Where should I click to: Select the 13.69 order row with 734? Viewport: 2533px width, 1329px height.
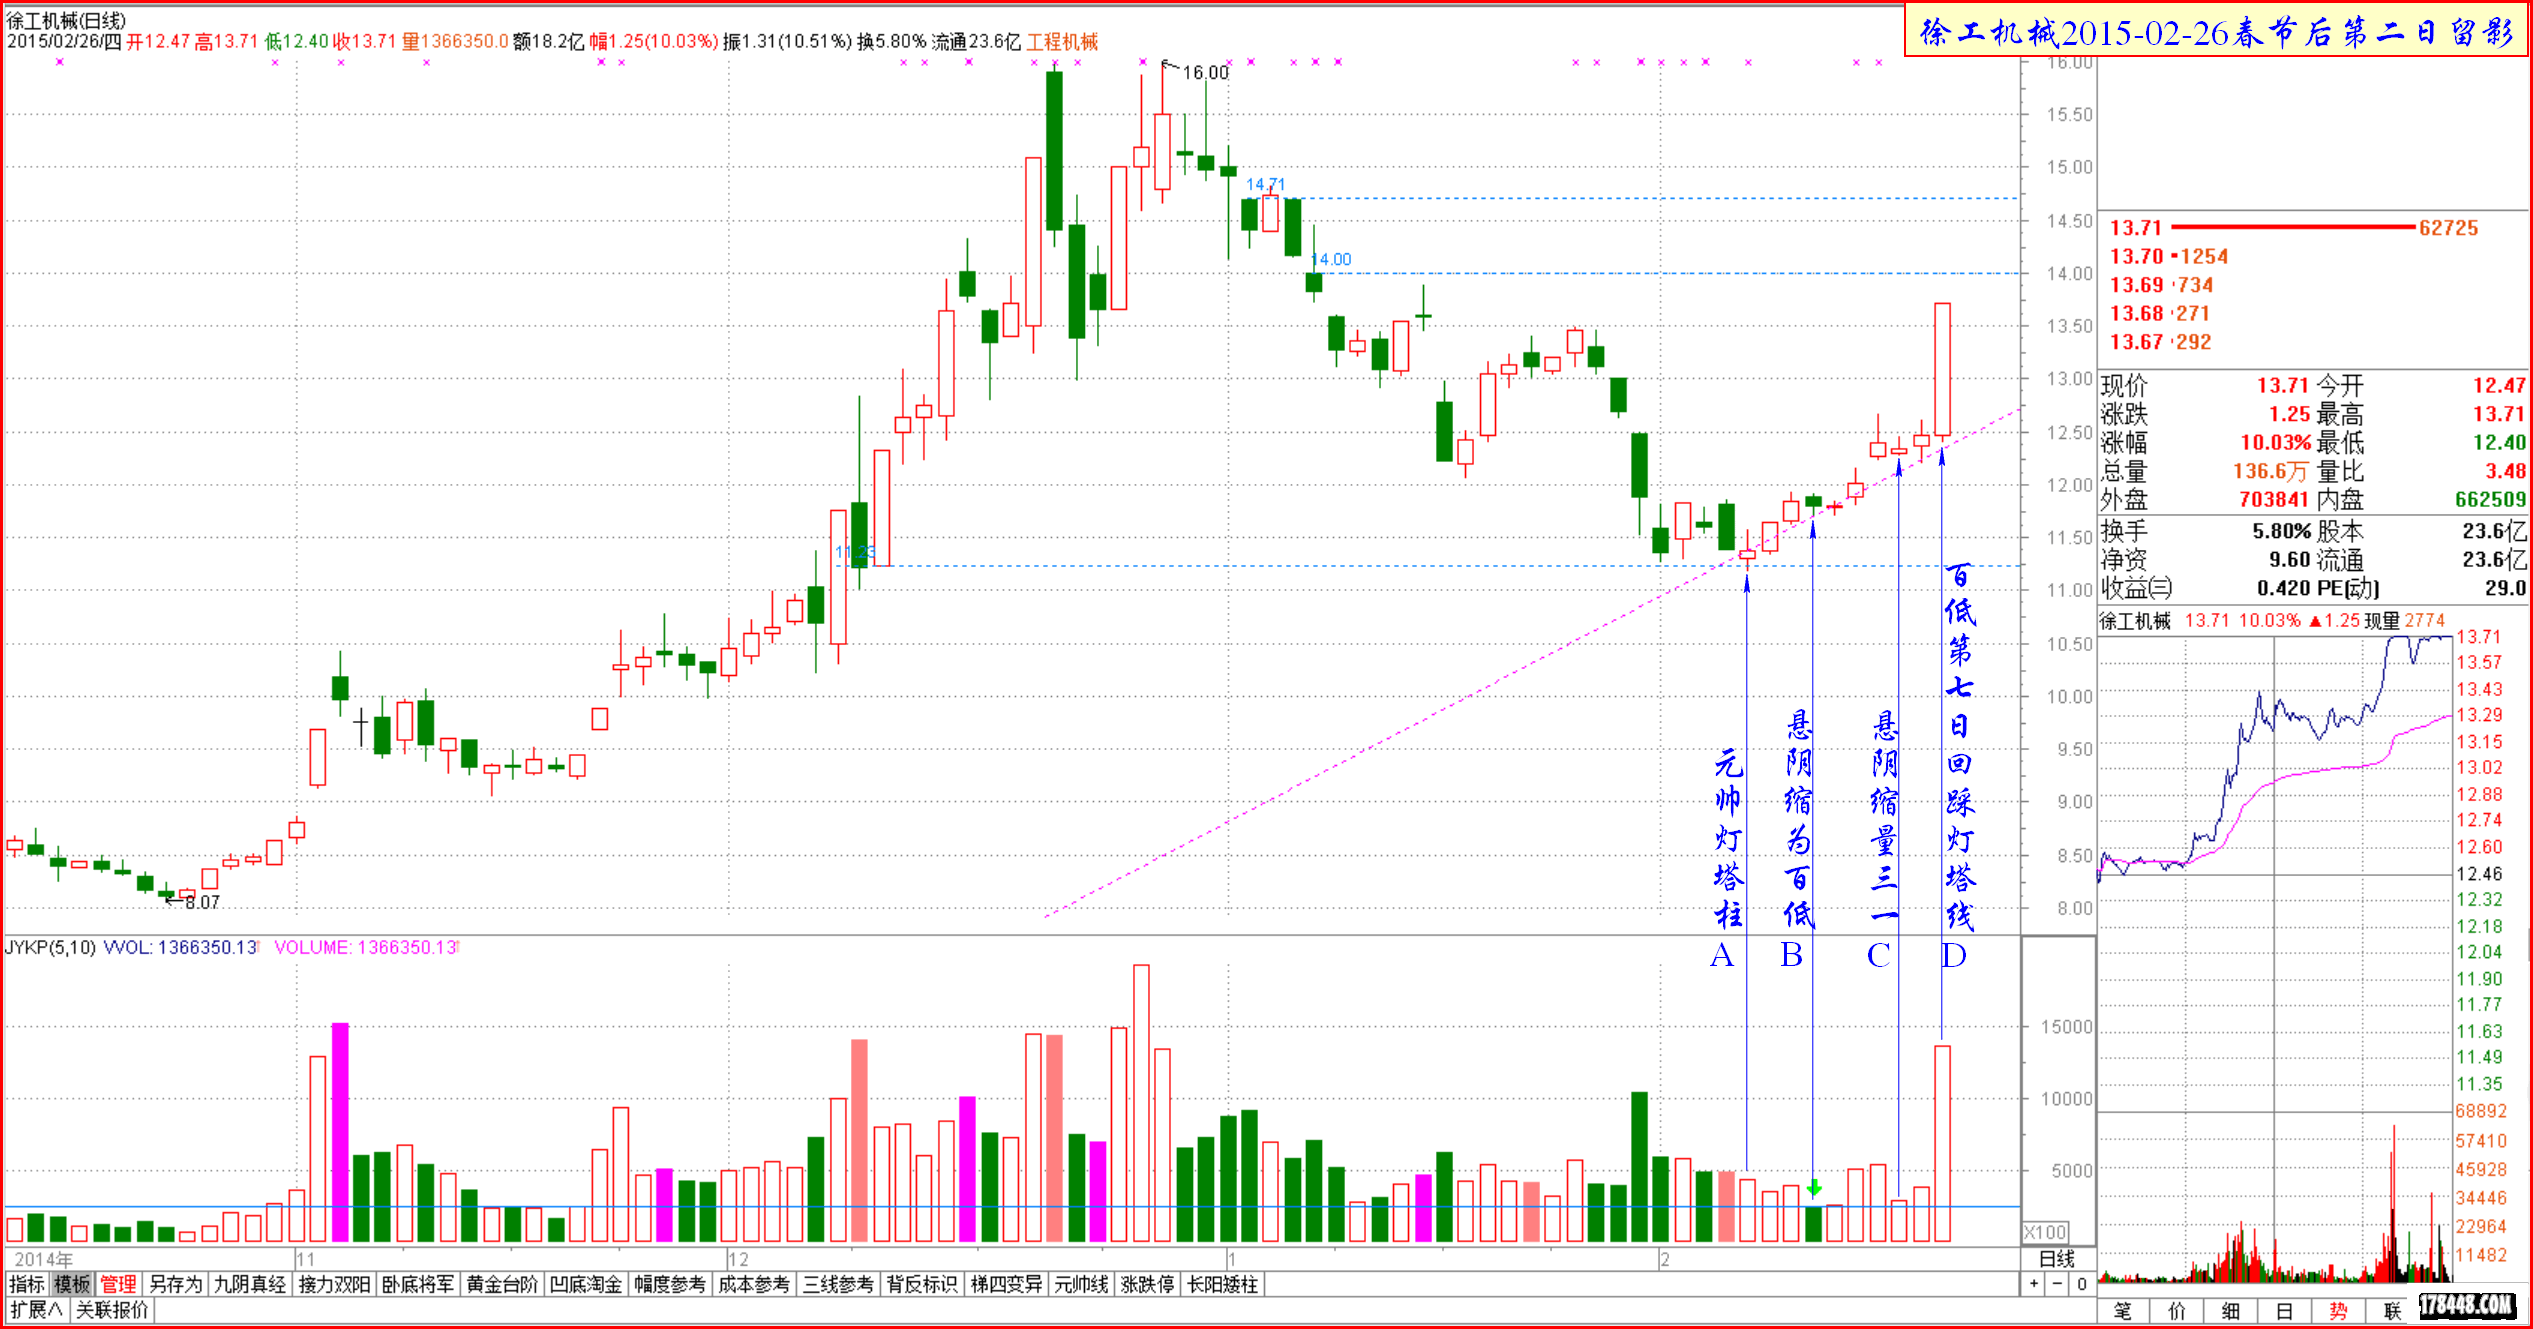pyautogui.click(x=2162, y=285)
